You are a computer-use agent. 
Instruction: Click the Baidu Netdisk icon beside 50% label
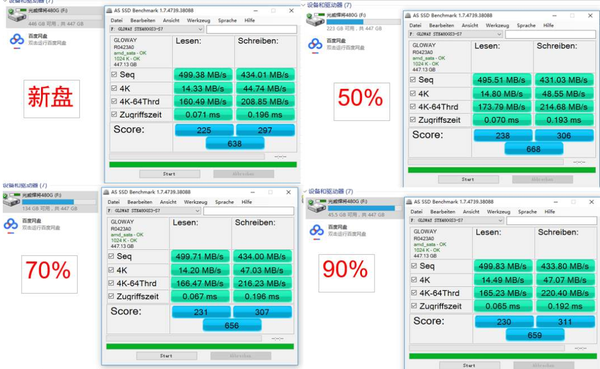[x=315, y=45]
